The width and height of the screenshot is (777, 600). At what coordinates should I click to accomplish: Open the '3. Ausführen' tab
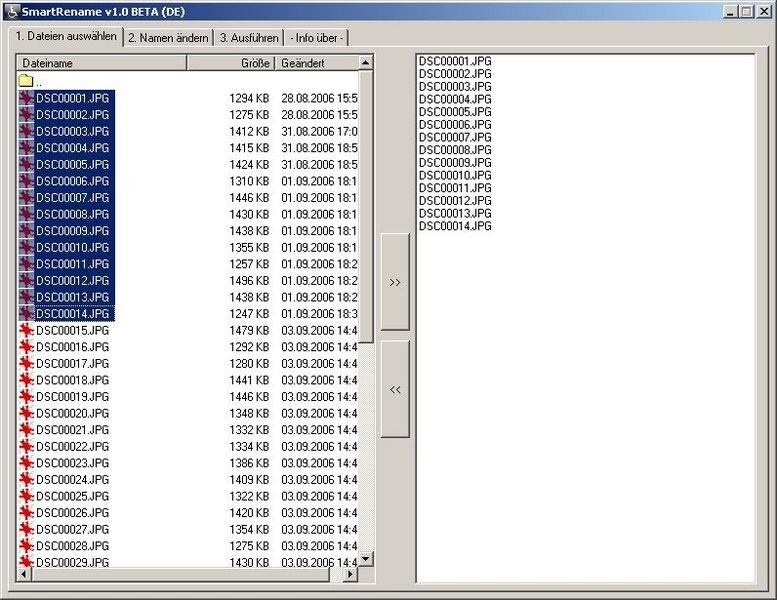(249, 38)
